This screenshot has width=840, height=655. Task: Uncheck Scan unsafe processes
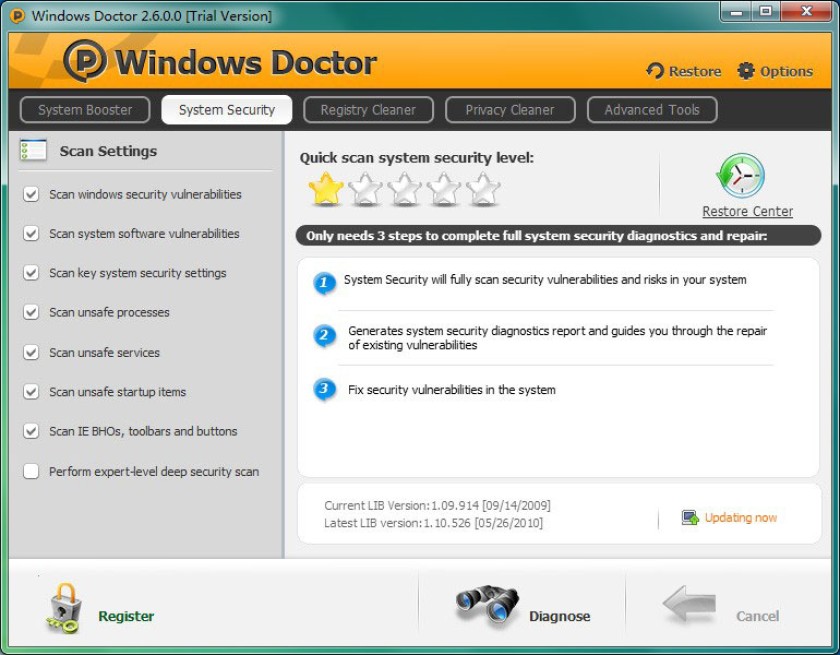click(x=31, y=312)
